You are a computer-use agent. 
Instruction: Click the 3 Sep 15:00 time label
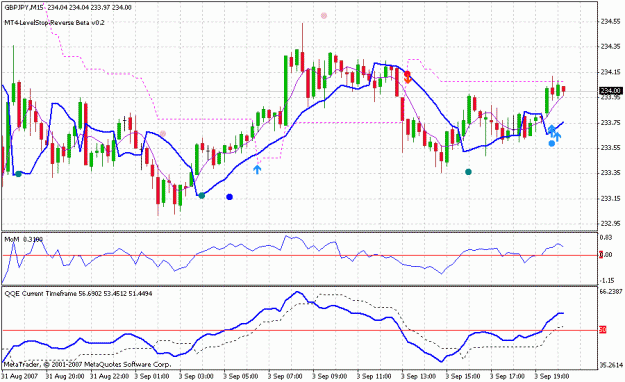coord(463,376)
